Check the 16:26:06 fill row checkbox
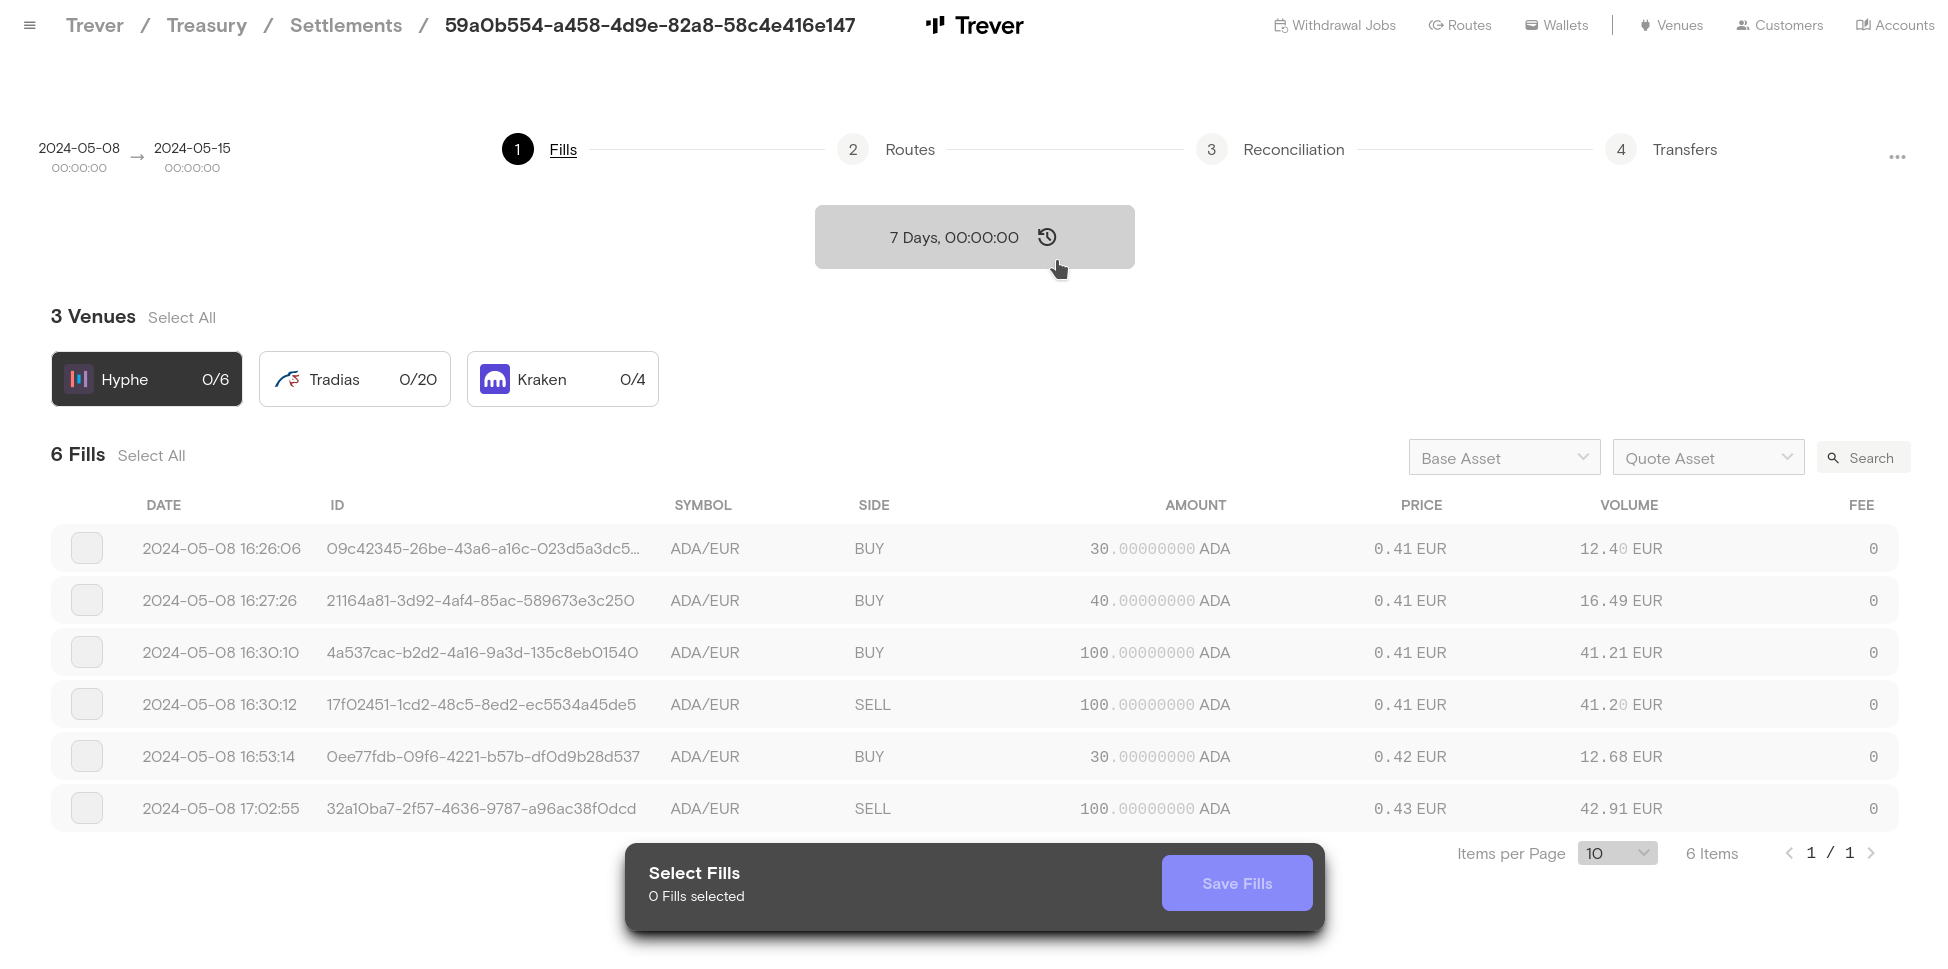This screenshot has height=969, width=1948. [x=87, y=548]
